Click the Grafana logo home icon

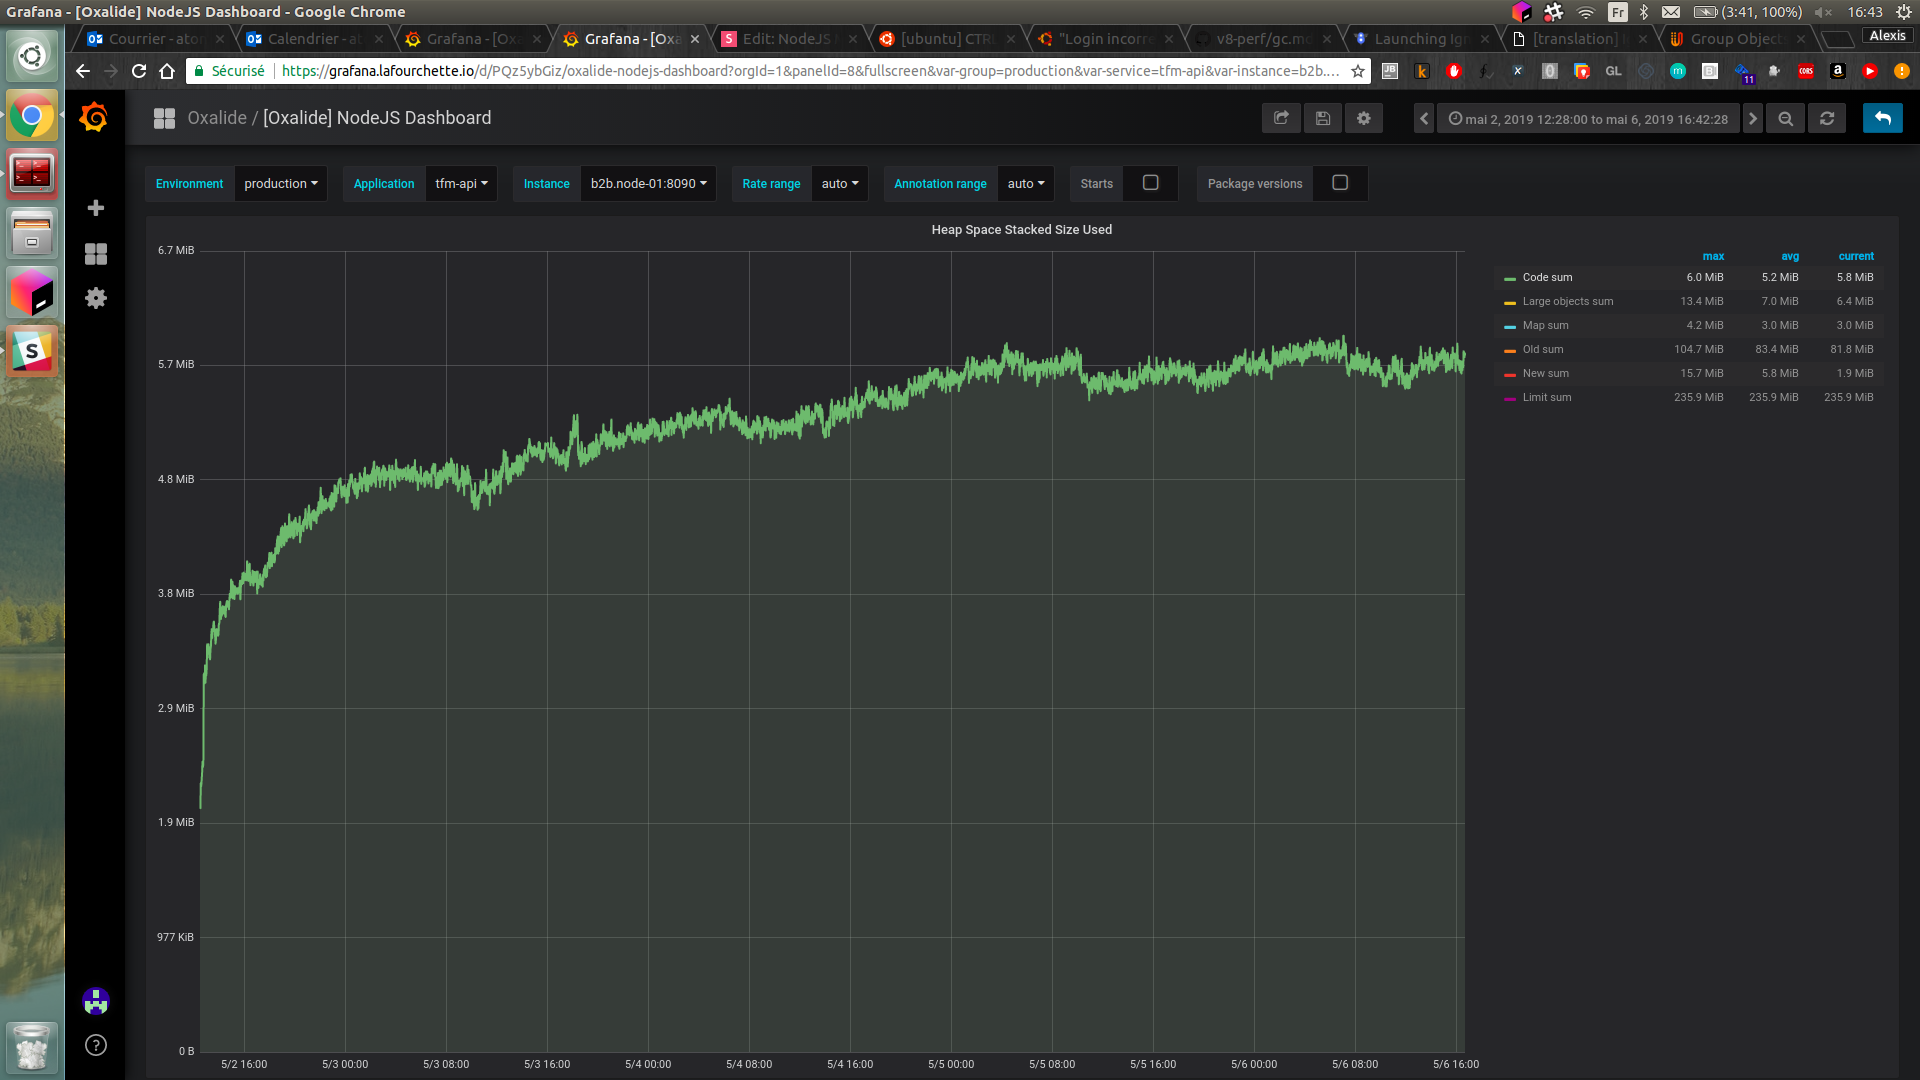coord(94,118)
